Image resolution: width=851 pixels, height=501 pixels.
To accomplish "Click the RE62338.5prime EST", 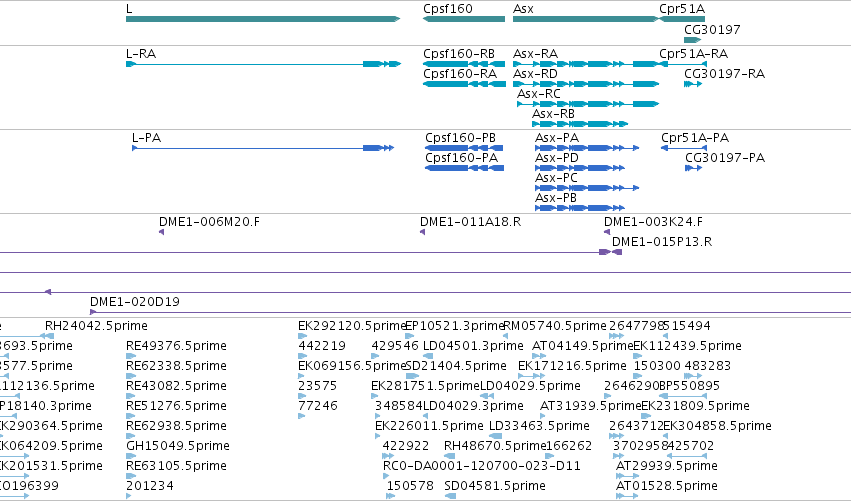I will click(176, 366).
